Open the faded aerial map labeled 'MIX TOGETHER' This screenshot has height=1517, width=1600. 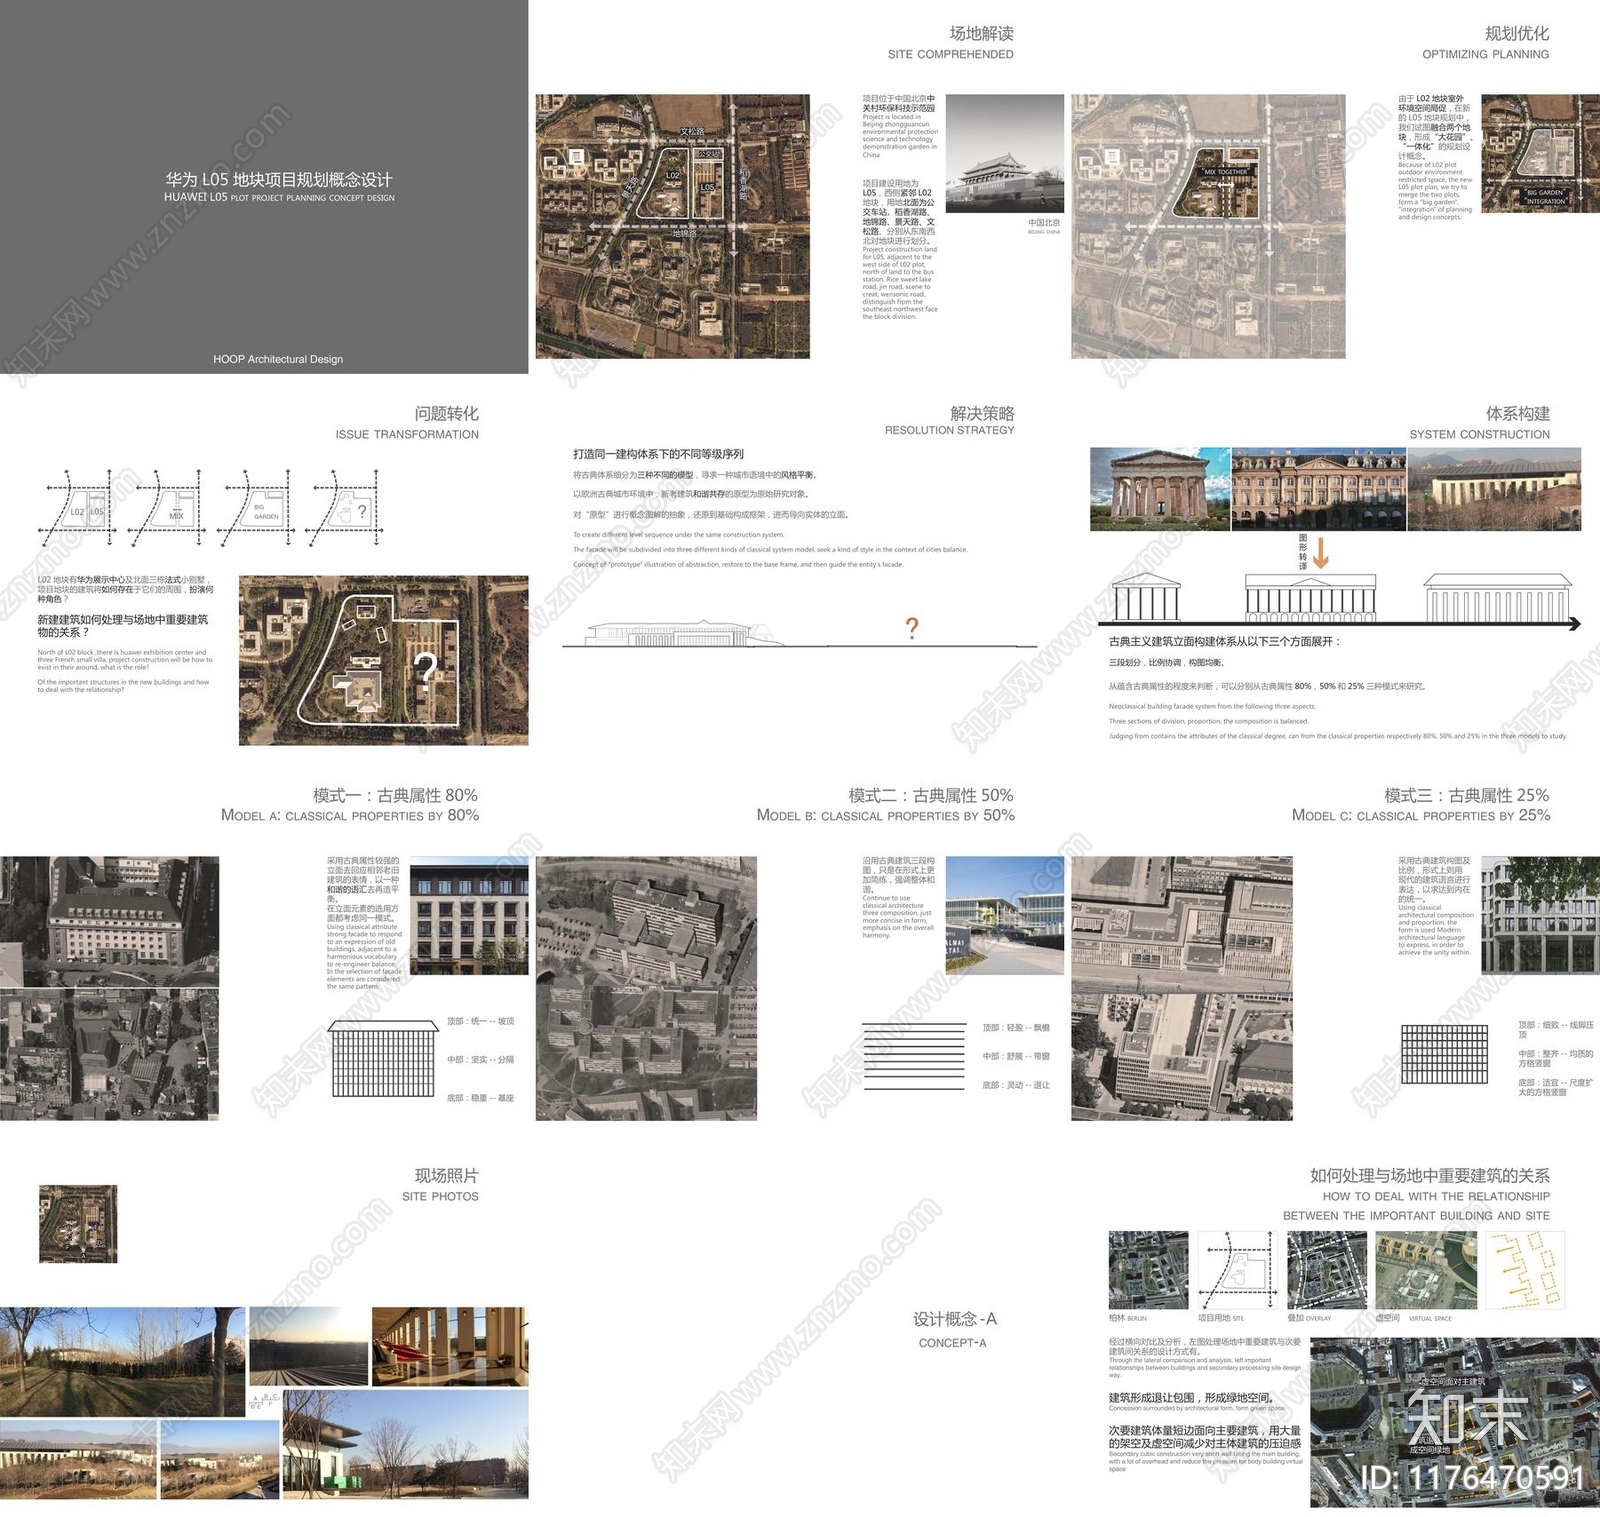[1208, 226]
